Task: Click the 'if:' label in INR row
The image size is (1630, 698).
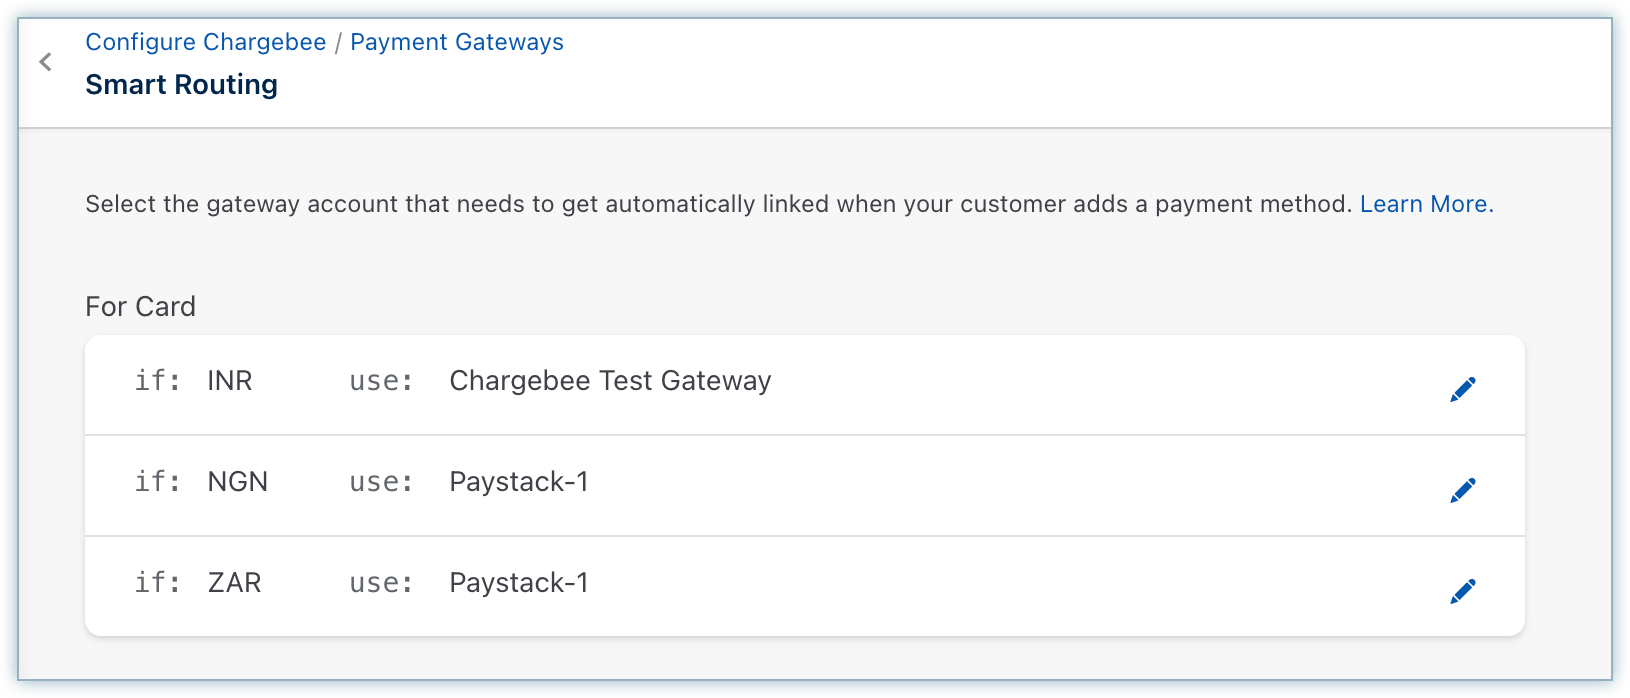Action: pos(157,381)
